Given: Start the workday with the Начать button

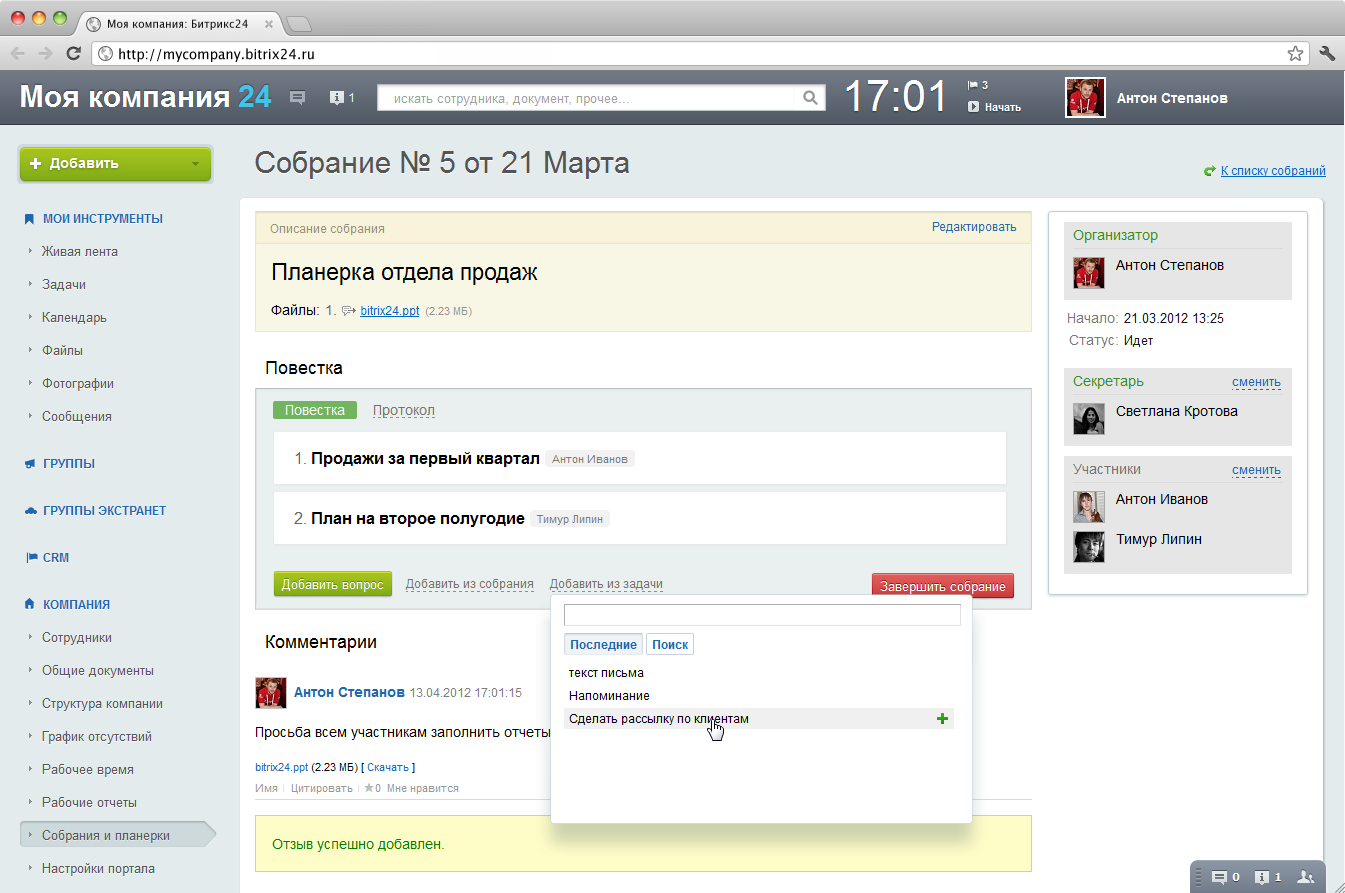Looking at the screenshot, I should 994,107.
